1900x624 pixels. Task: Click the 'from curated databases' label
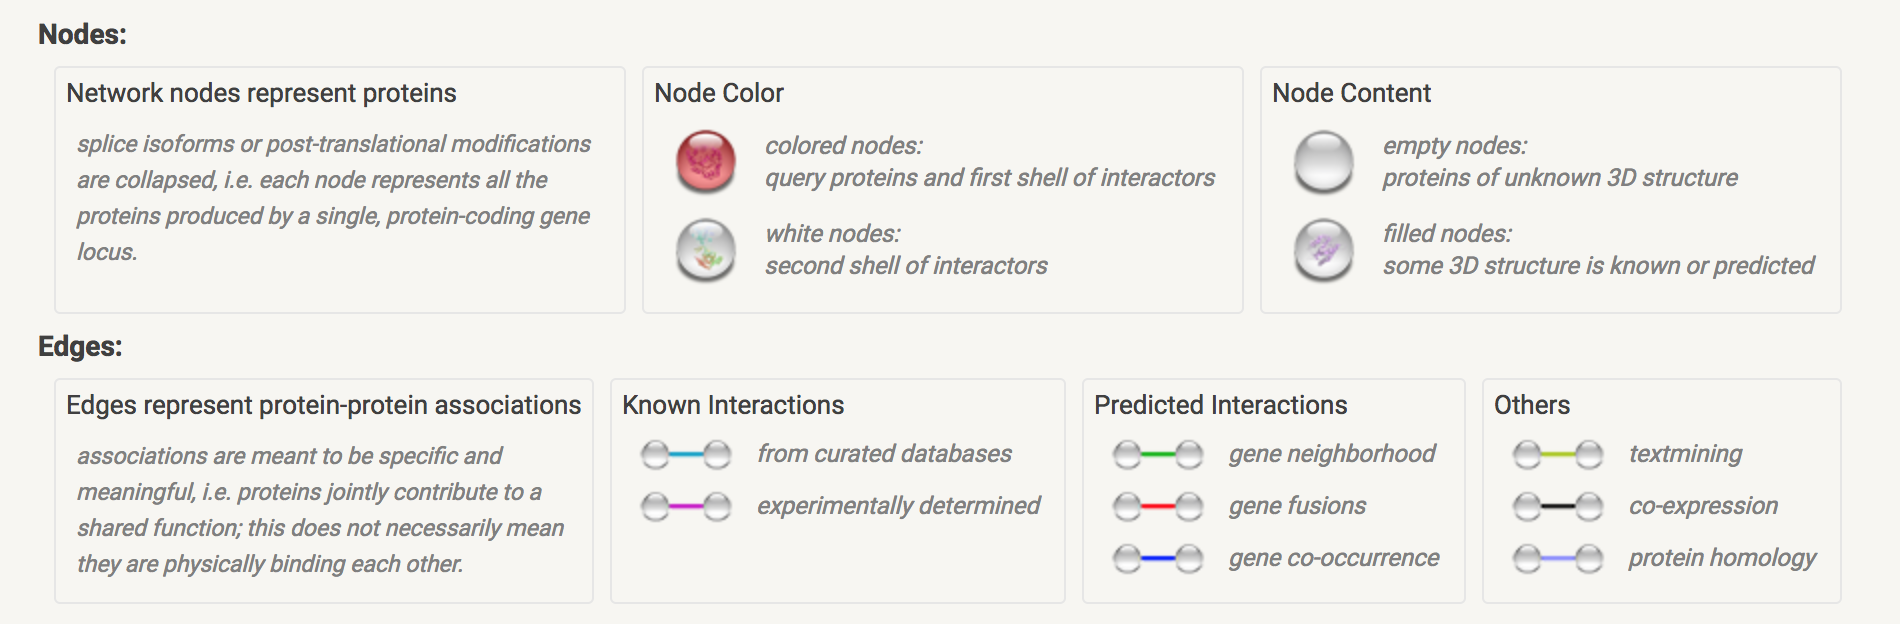tap(884, 454)
